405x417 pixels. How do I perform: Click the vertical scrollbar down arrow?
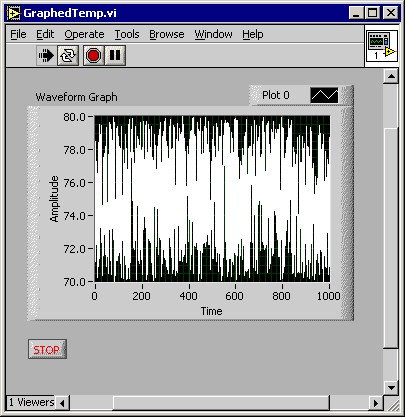click(391, 388)
